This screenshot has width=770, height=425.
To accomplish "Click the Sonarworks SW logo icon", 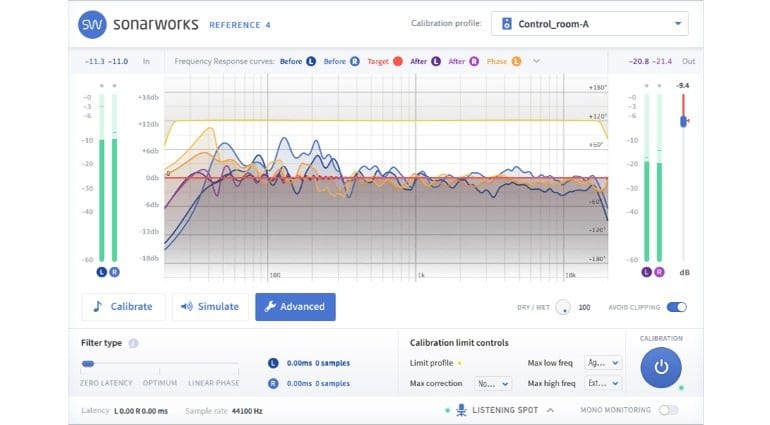I will click(x=92, y=24).
